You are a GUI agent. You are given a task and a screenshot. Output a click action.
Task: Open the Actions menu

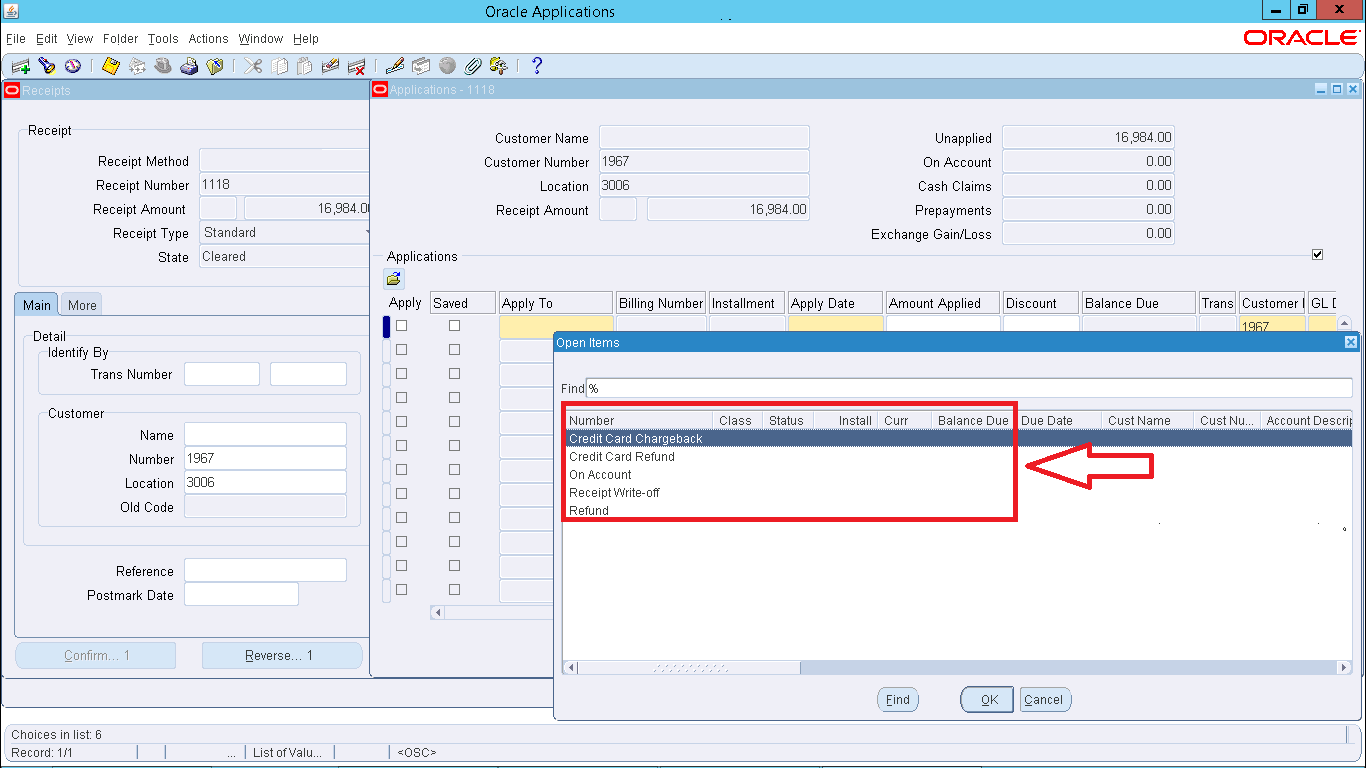208,39
